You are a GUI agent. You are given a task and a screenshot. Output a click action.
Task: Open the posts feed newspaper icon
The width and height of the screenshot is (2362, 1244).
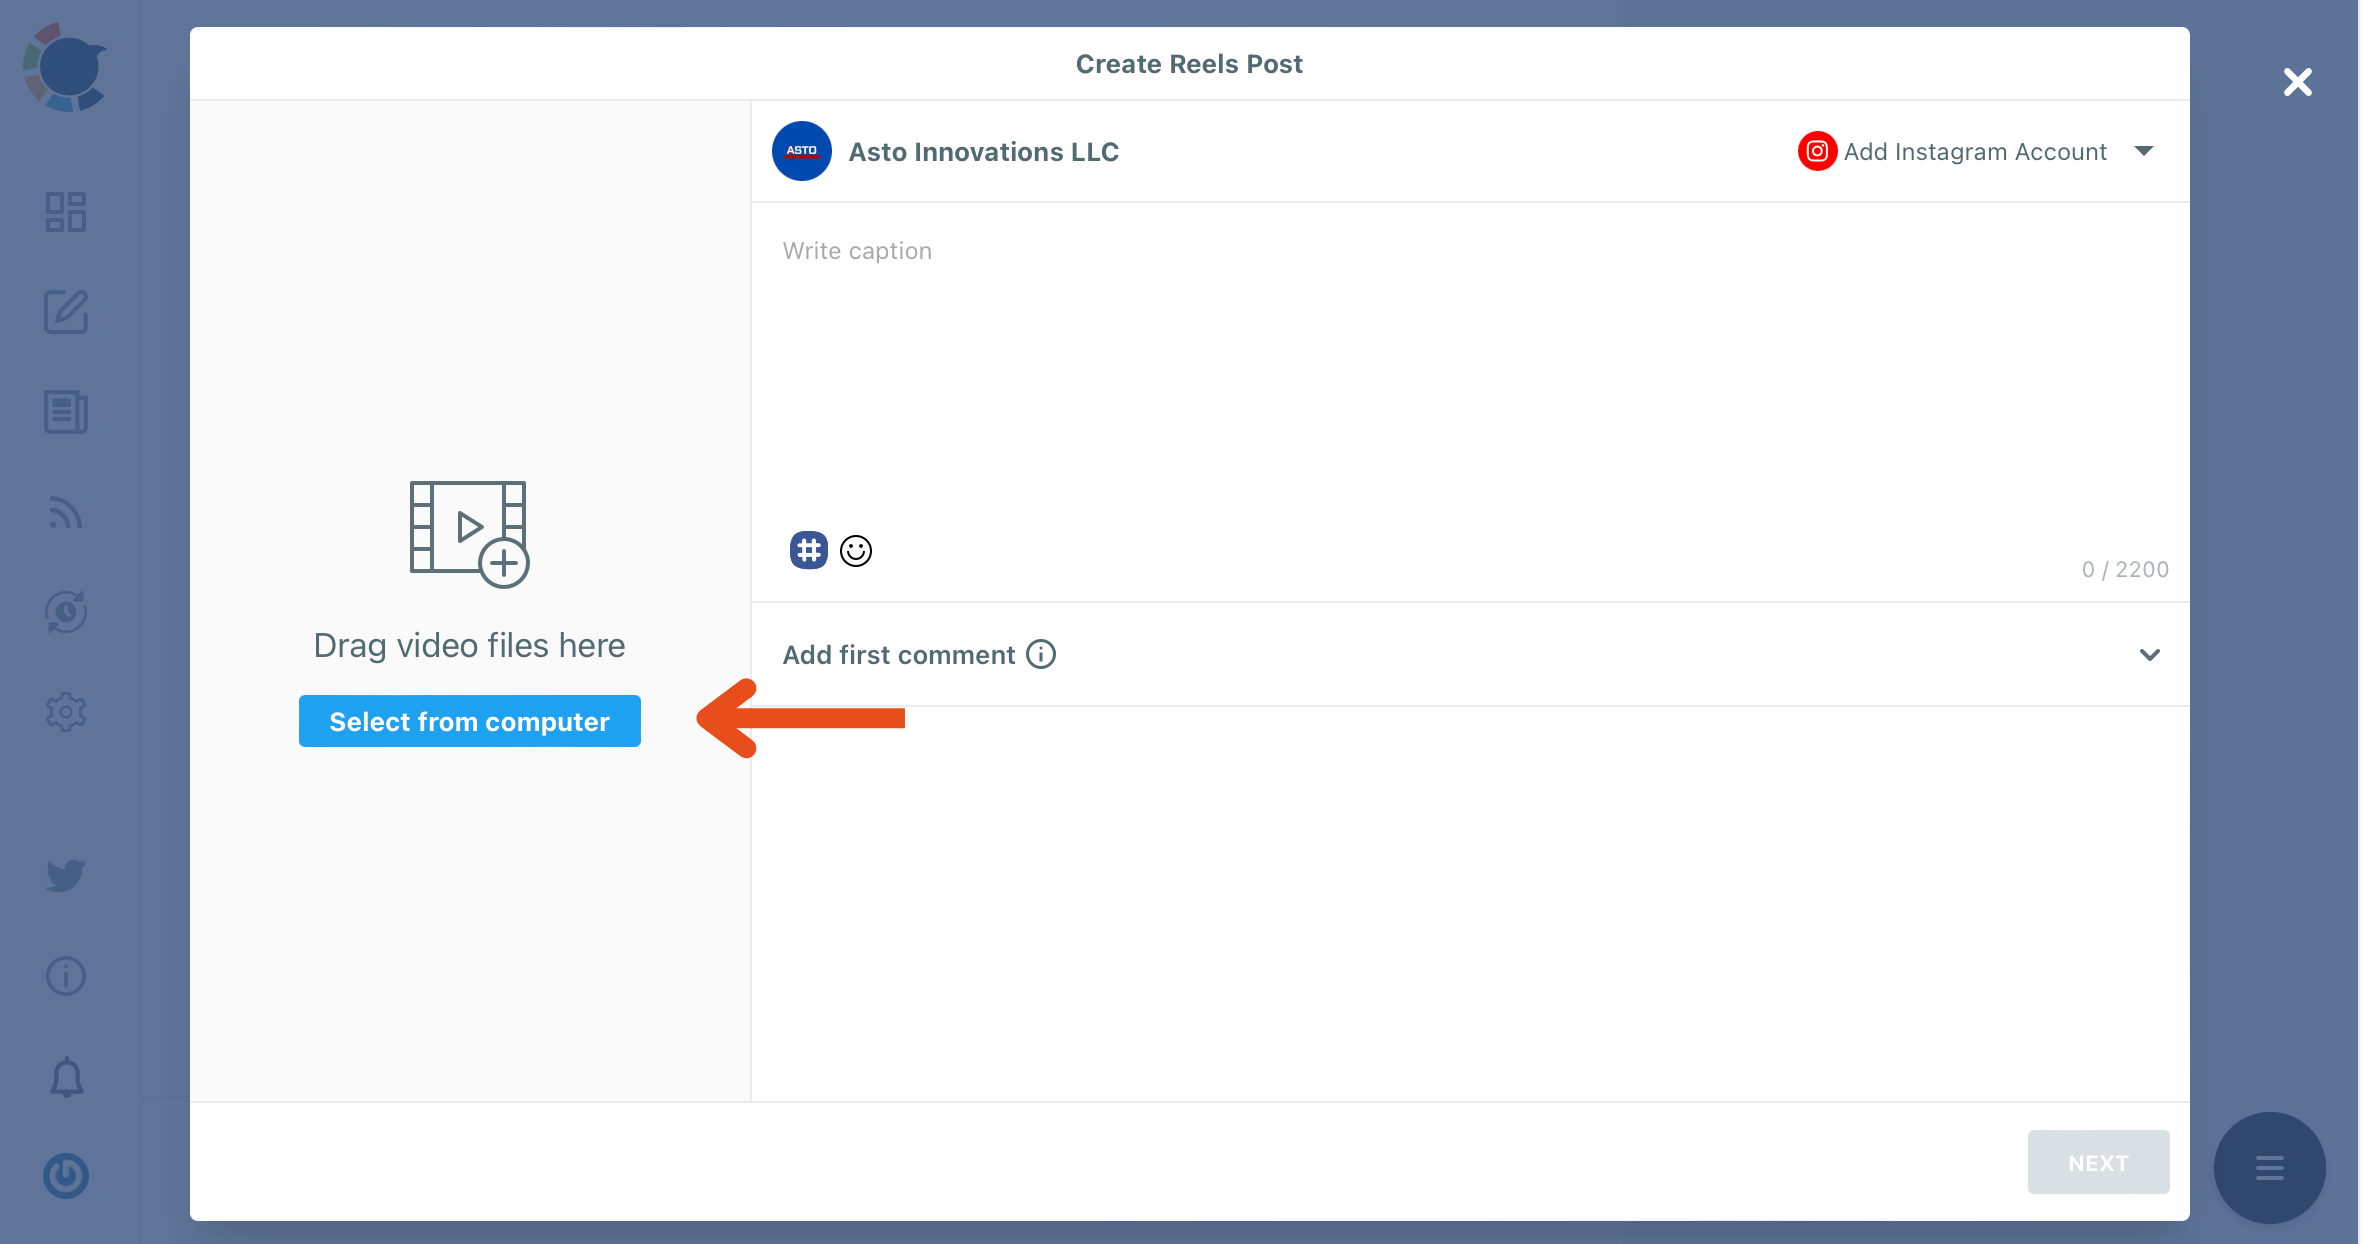tap(65, 412)
